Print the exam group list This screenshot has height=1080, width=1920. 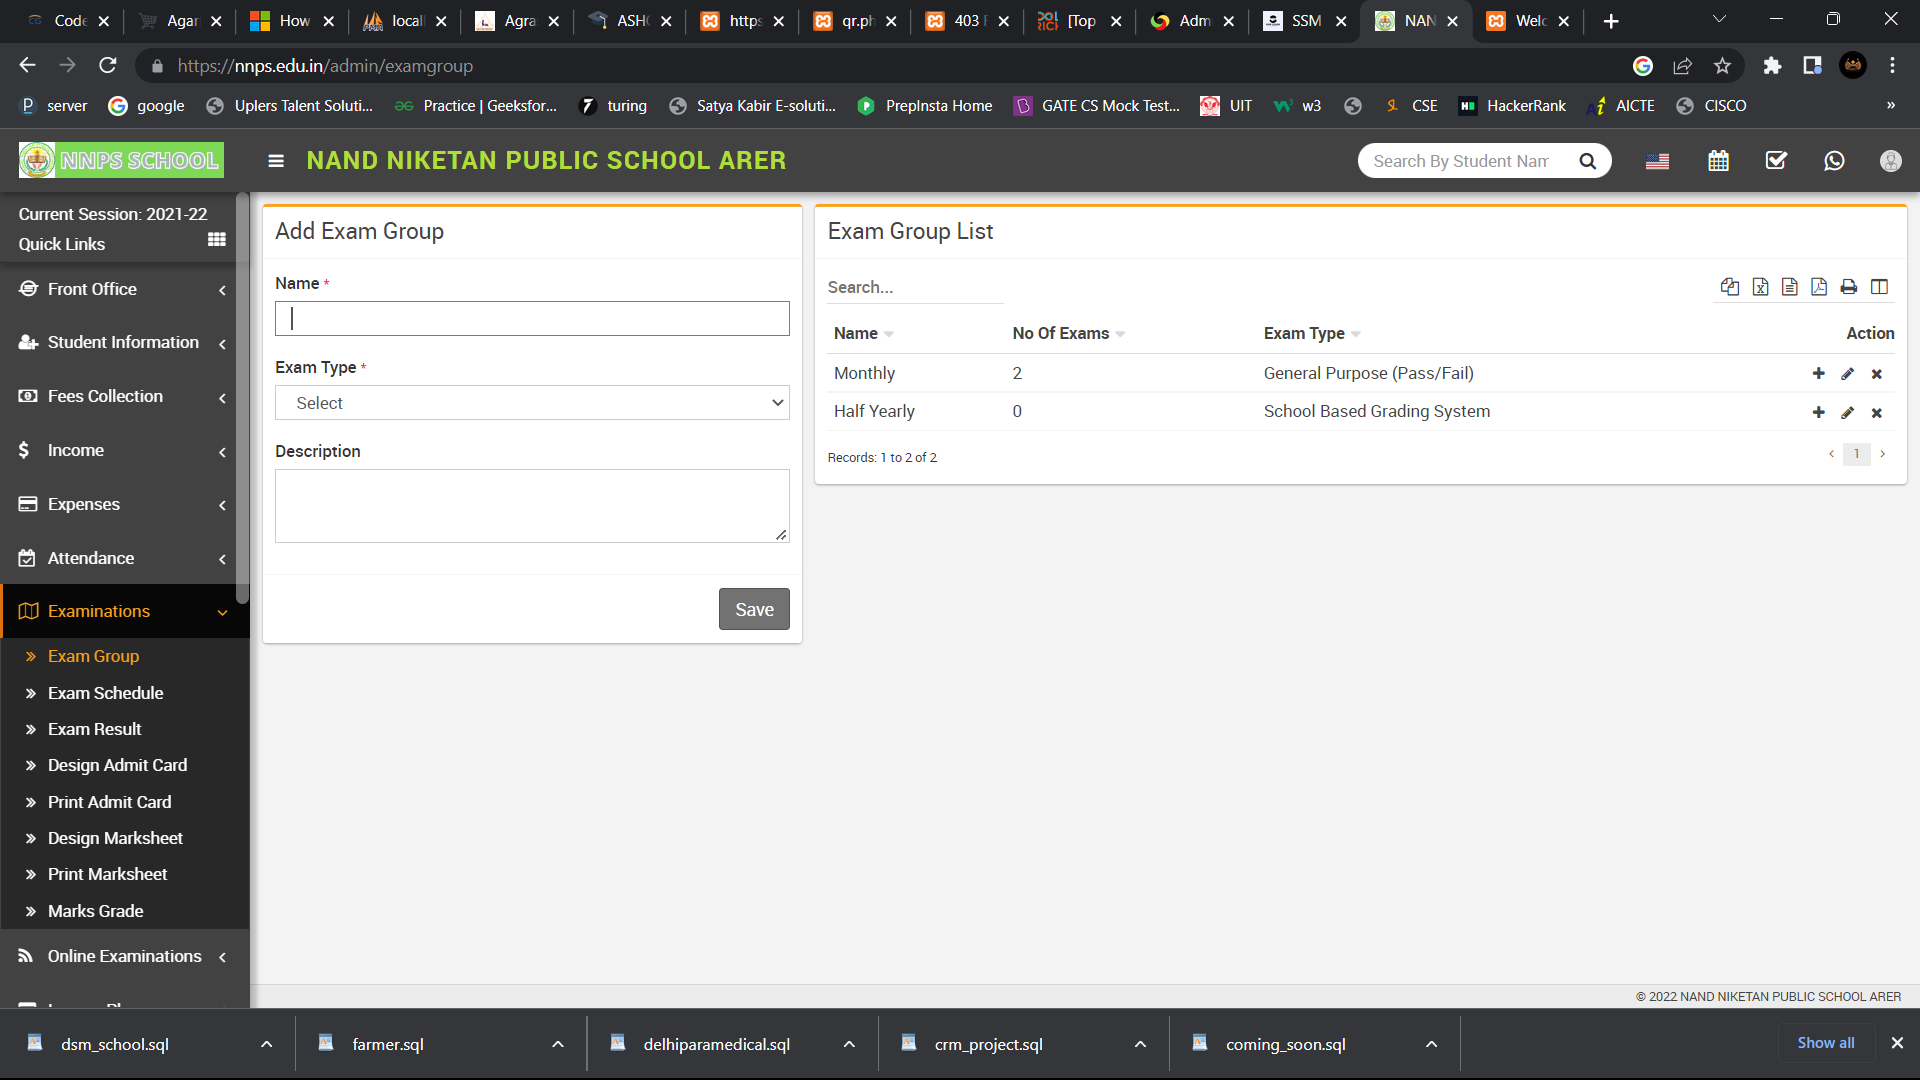click(1849, 287)
